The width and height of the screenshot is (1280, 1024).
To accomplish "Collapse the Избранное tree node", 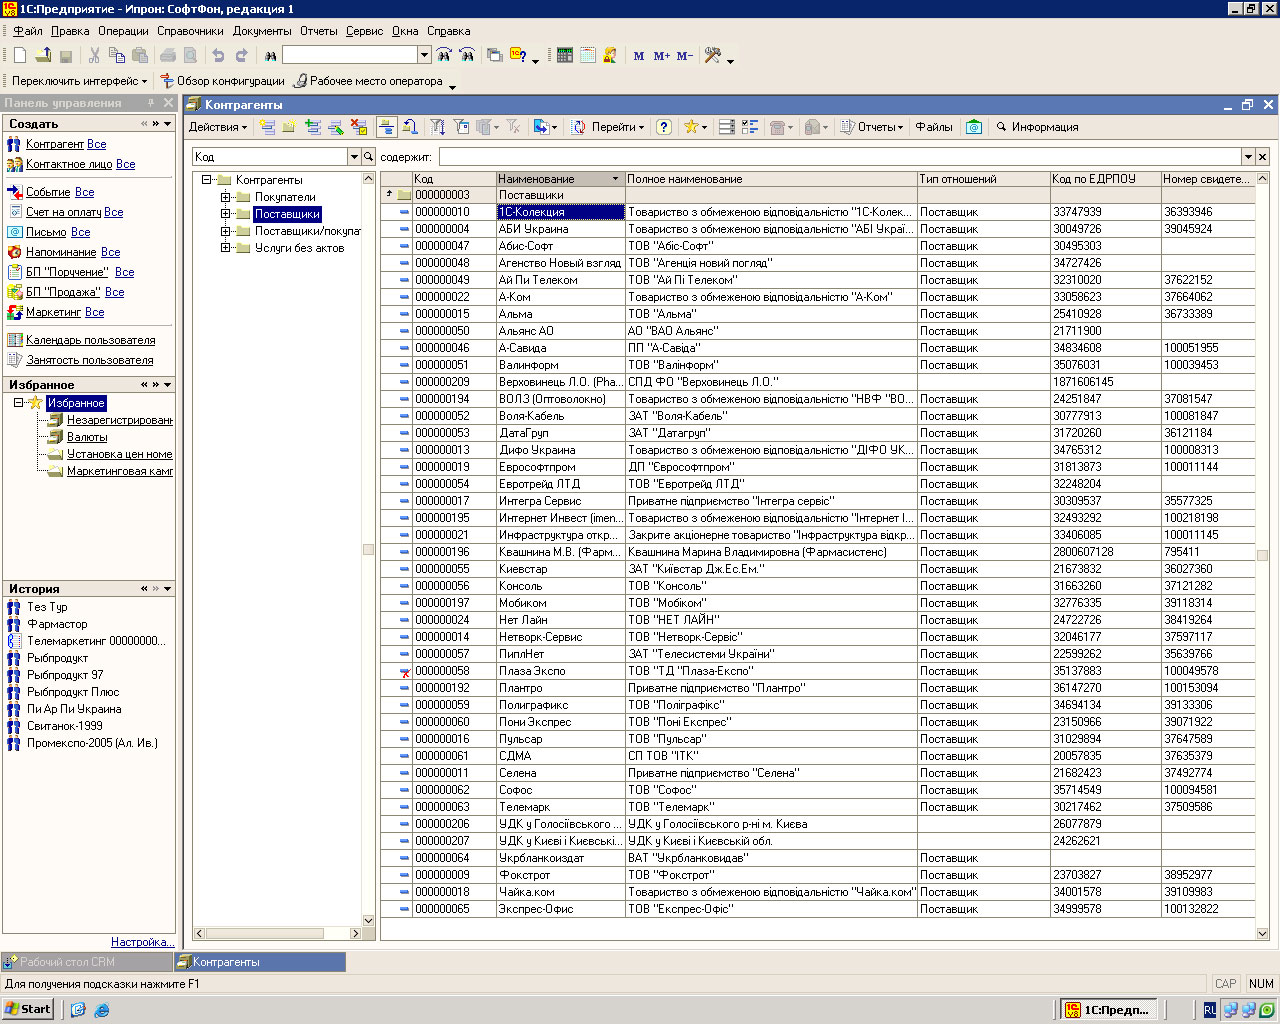I will tap(18, 403).
